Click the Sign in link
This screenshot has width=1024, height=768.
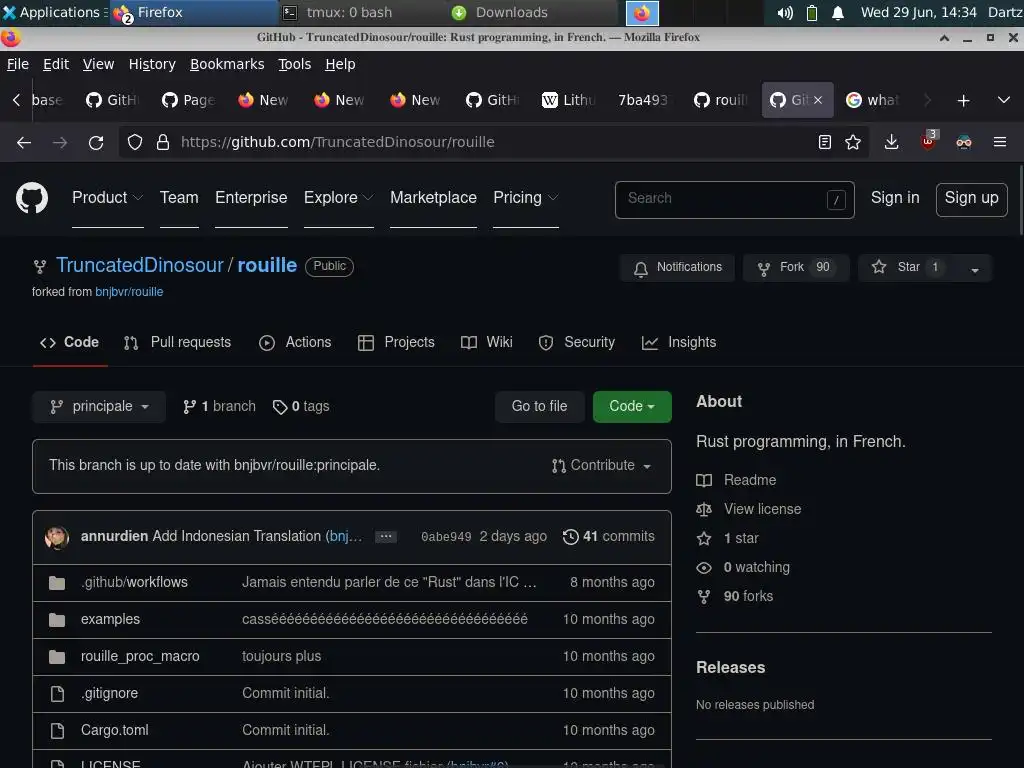(895, 198)
